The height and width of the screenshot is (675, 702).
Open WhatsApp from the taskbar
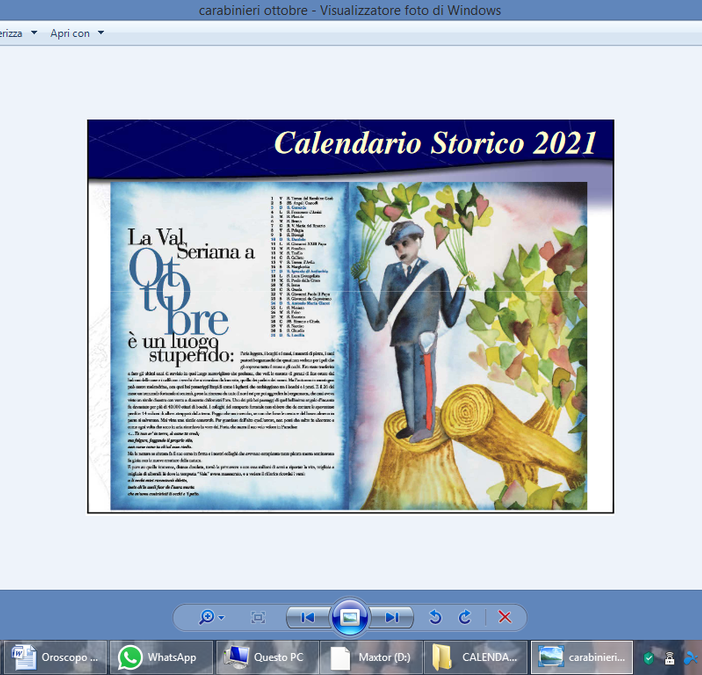point(157,657)
